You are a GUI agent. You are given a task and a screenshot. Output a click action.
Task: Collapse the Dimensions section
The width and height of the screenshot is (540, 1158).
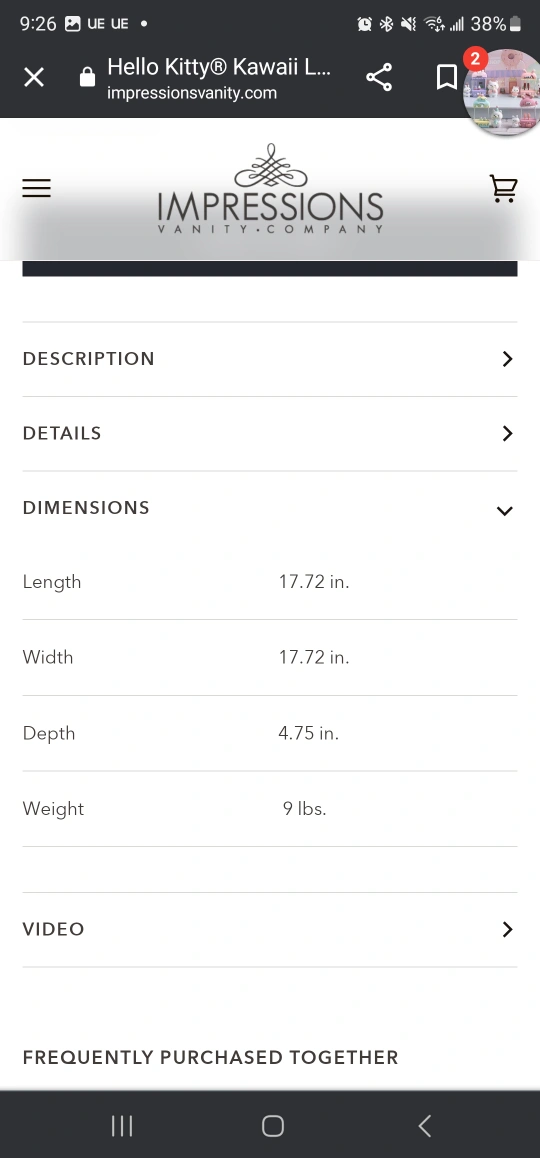tap(270, 508)
